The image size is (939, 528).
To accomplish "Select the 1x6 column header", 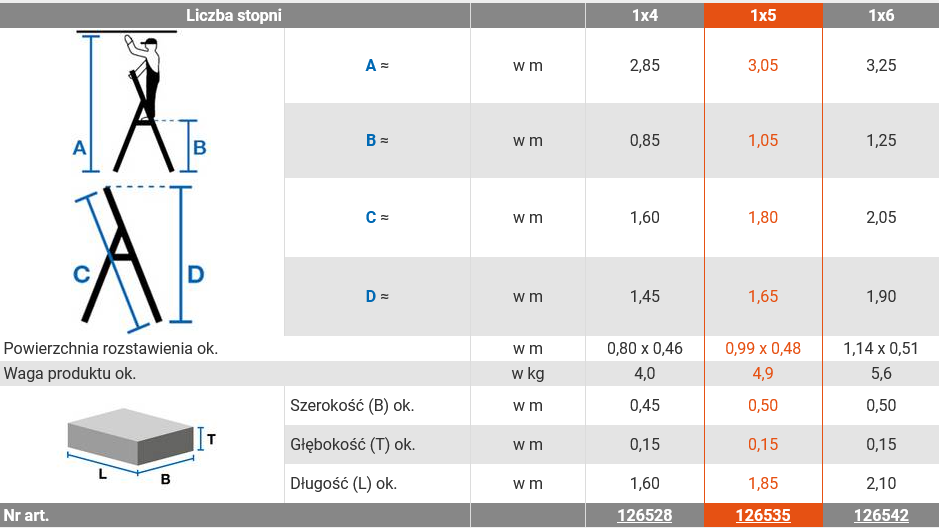I will (881, 15).
